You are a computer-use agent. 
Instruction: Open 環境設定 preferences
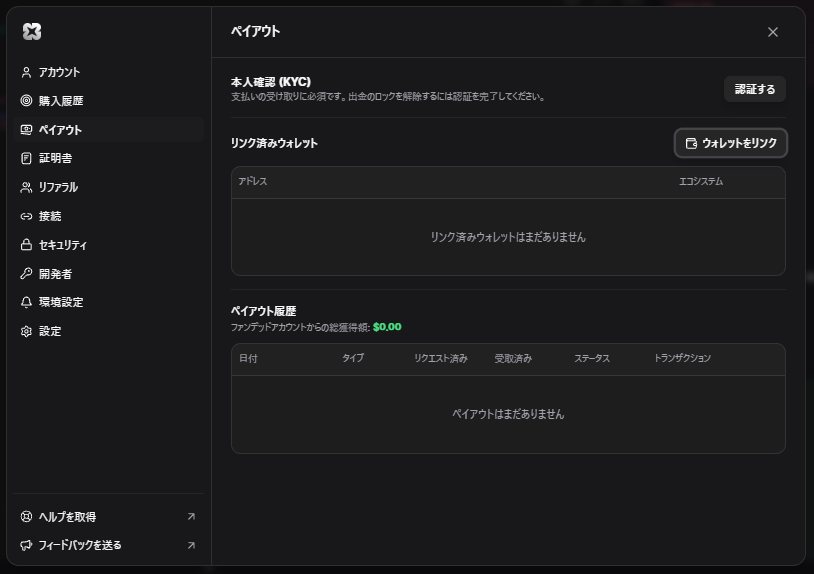[x=108, y=302]
